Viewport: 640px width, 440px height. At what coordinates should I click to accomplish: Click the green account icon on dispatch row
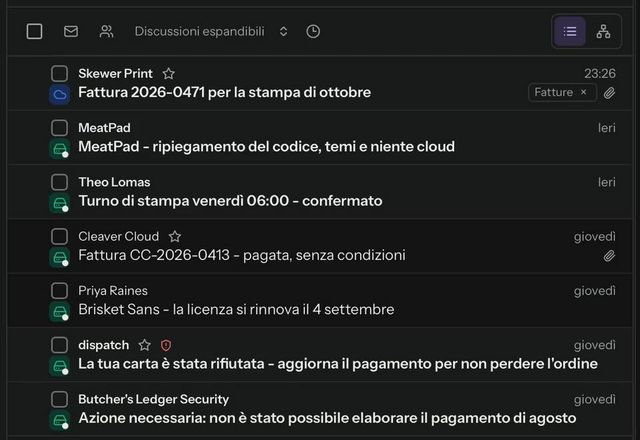(60, 366)
